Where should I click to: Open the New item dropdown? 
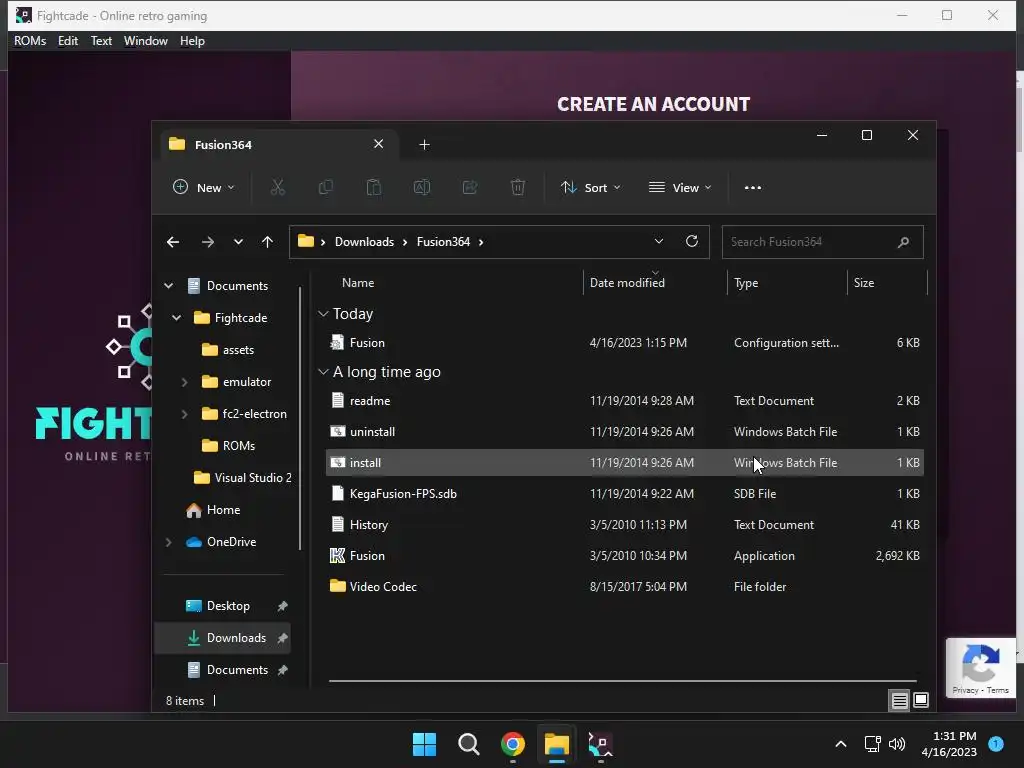tap(203, 187)
